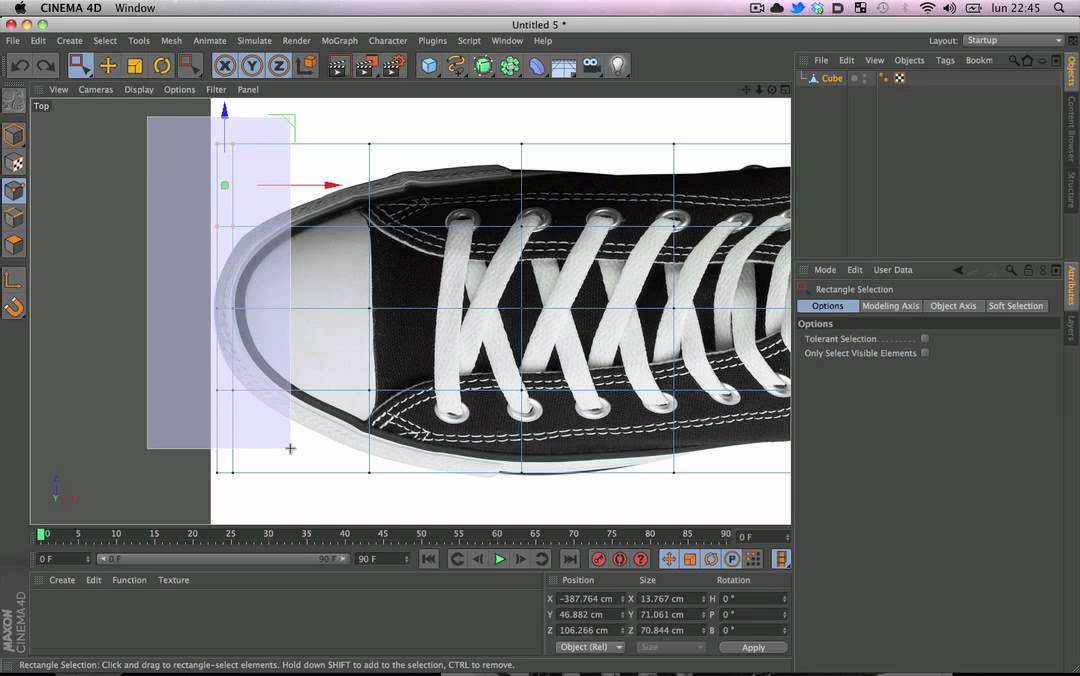The width and height of the screenshot is (1080, 676).
Task: Toggle parameter keyframe recording P icon
Action: (x=732, y=560)
